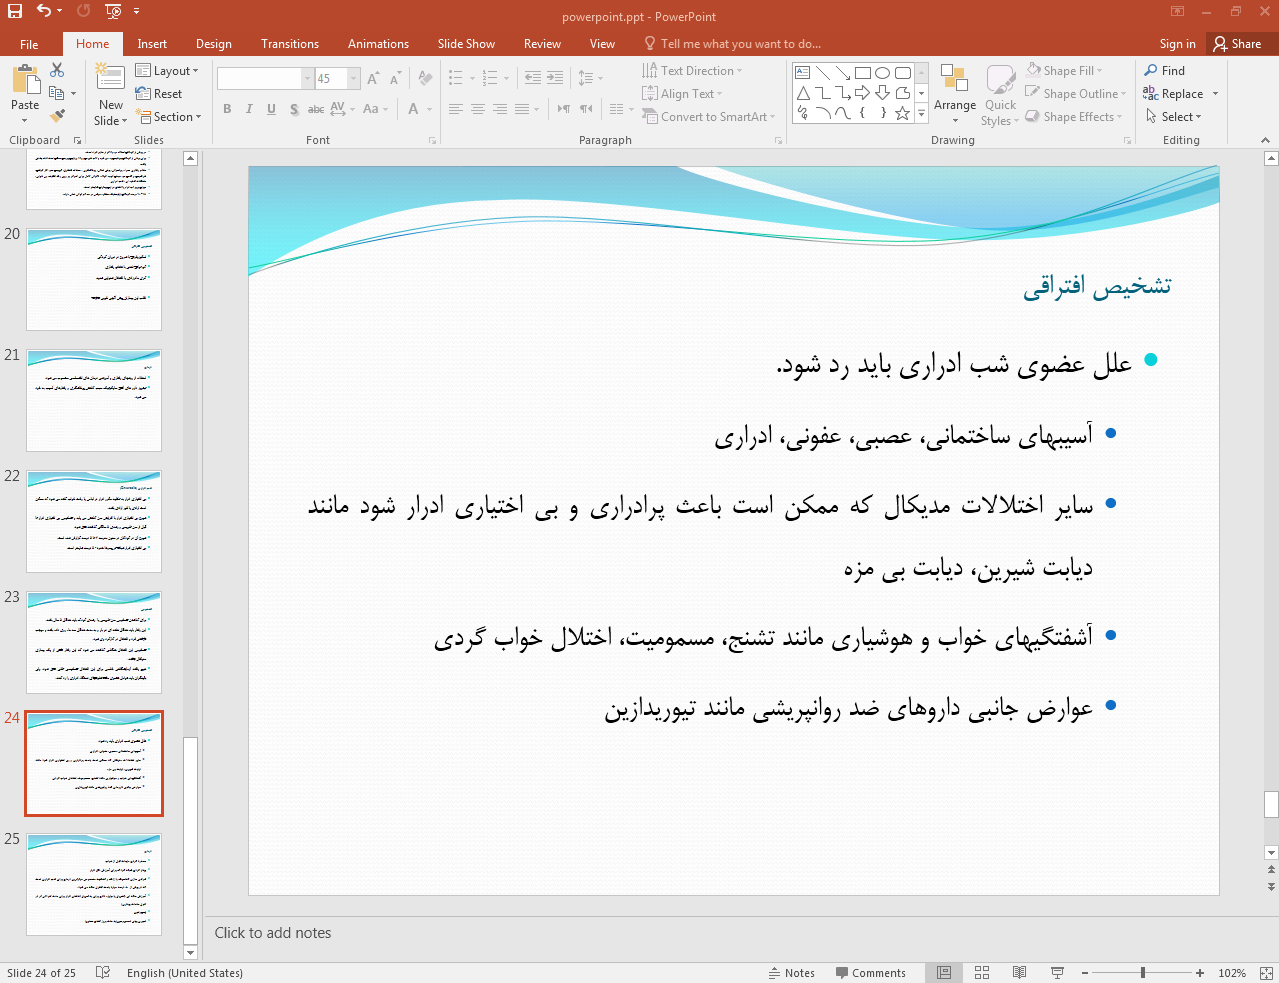Center text alignment icon
The width and height of the screenshot is (1279, 983).
pos(478,109)
